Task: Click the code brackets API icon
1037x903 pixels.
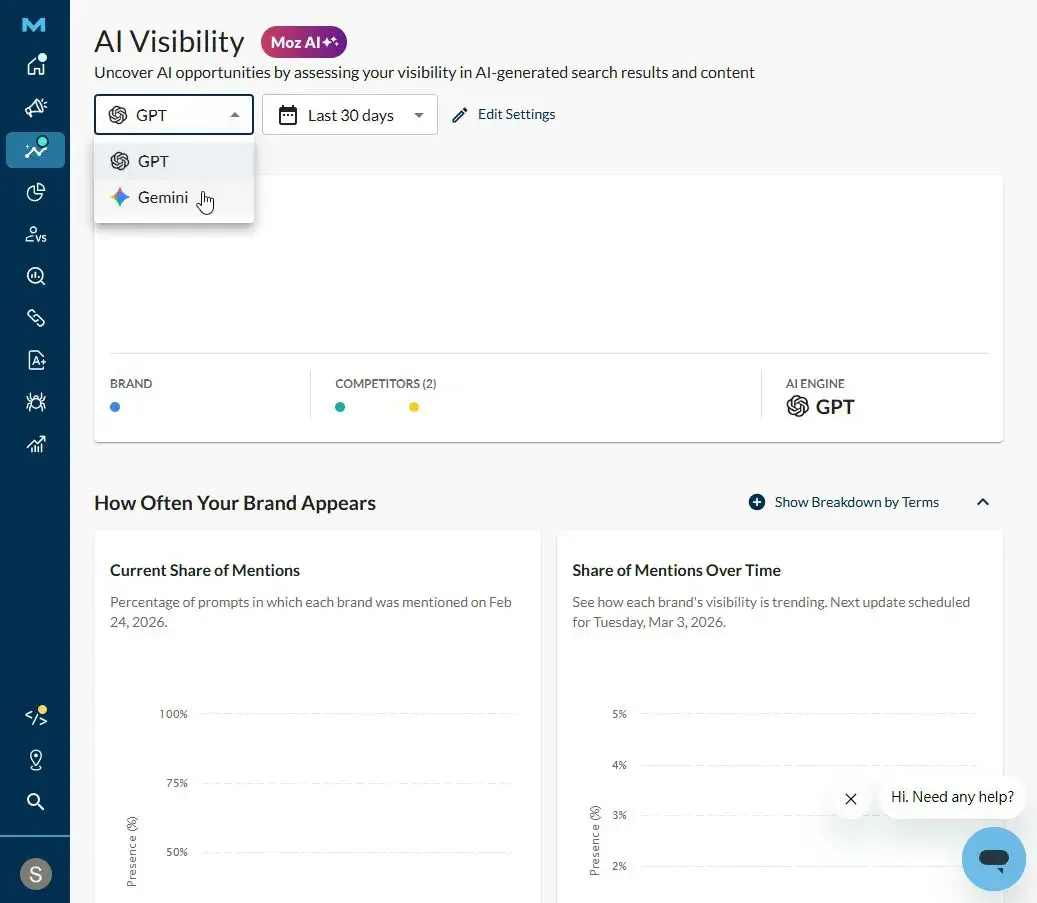Action: 36,717
